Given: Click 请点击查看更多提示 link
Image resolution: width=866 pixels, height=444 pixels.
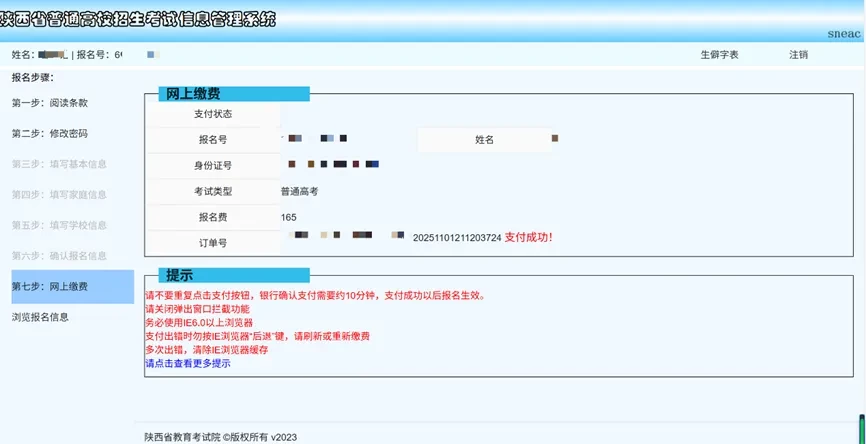Looking at the screenshot, I should click(188, 364).
